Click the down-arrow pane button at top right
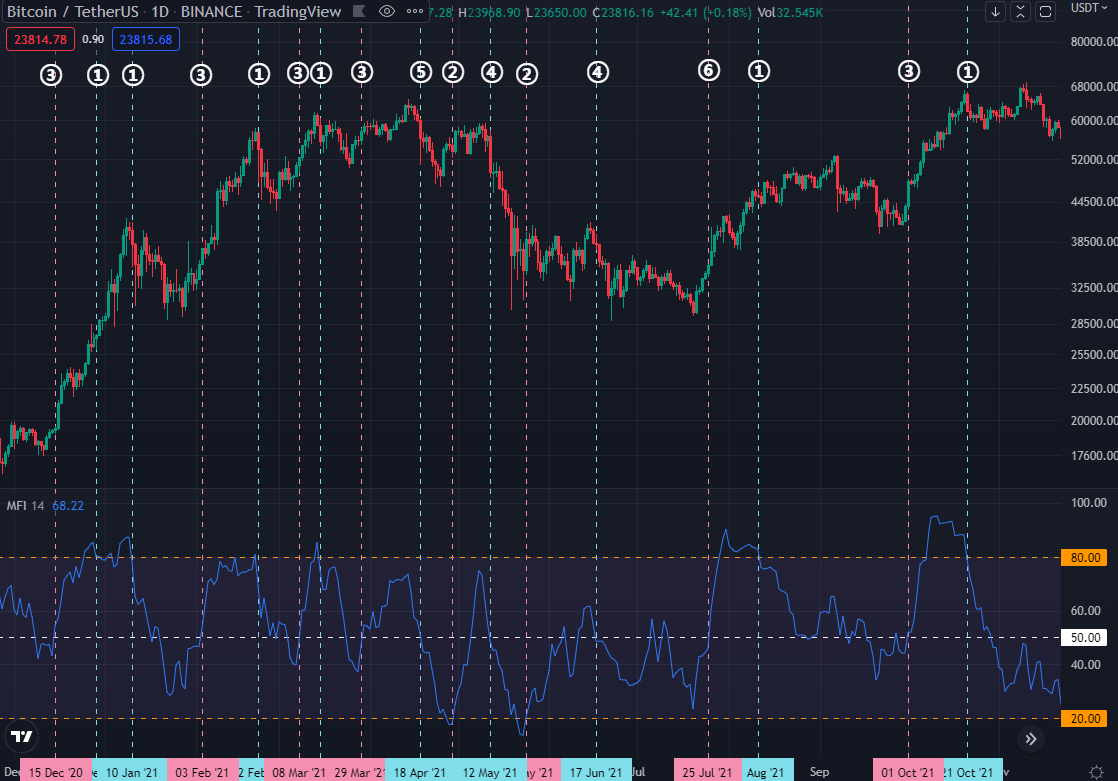This screenshot has height=781, width=1118. point(995,11)
